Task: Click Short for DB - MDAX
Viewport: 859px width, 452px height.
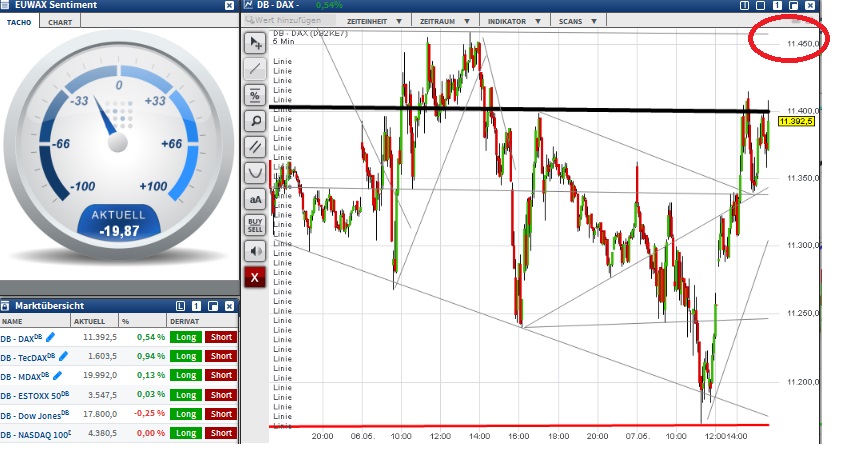Action: pyautogui.click(x=221, y=375)
